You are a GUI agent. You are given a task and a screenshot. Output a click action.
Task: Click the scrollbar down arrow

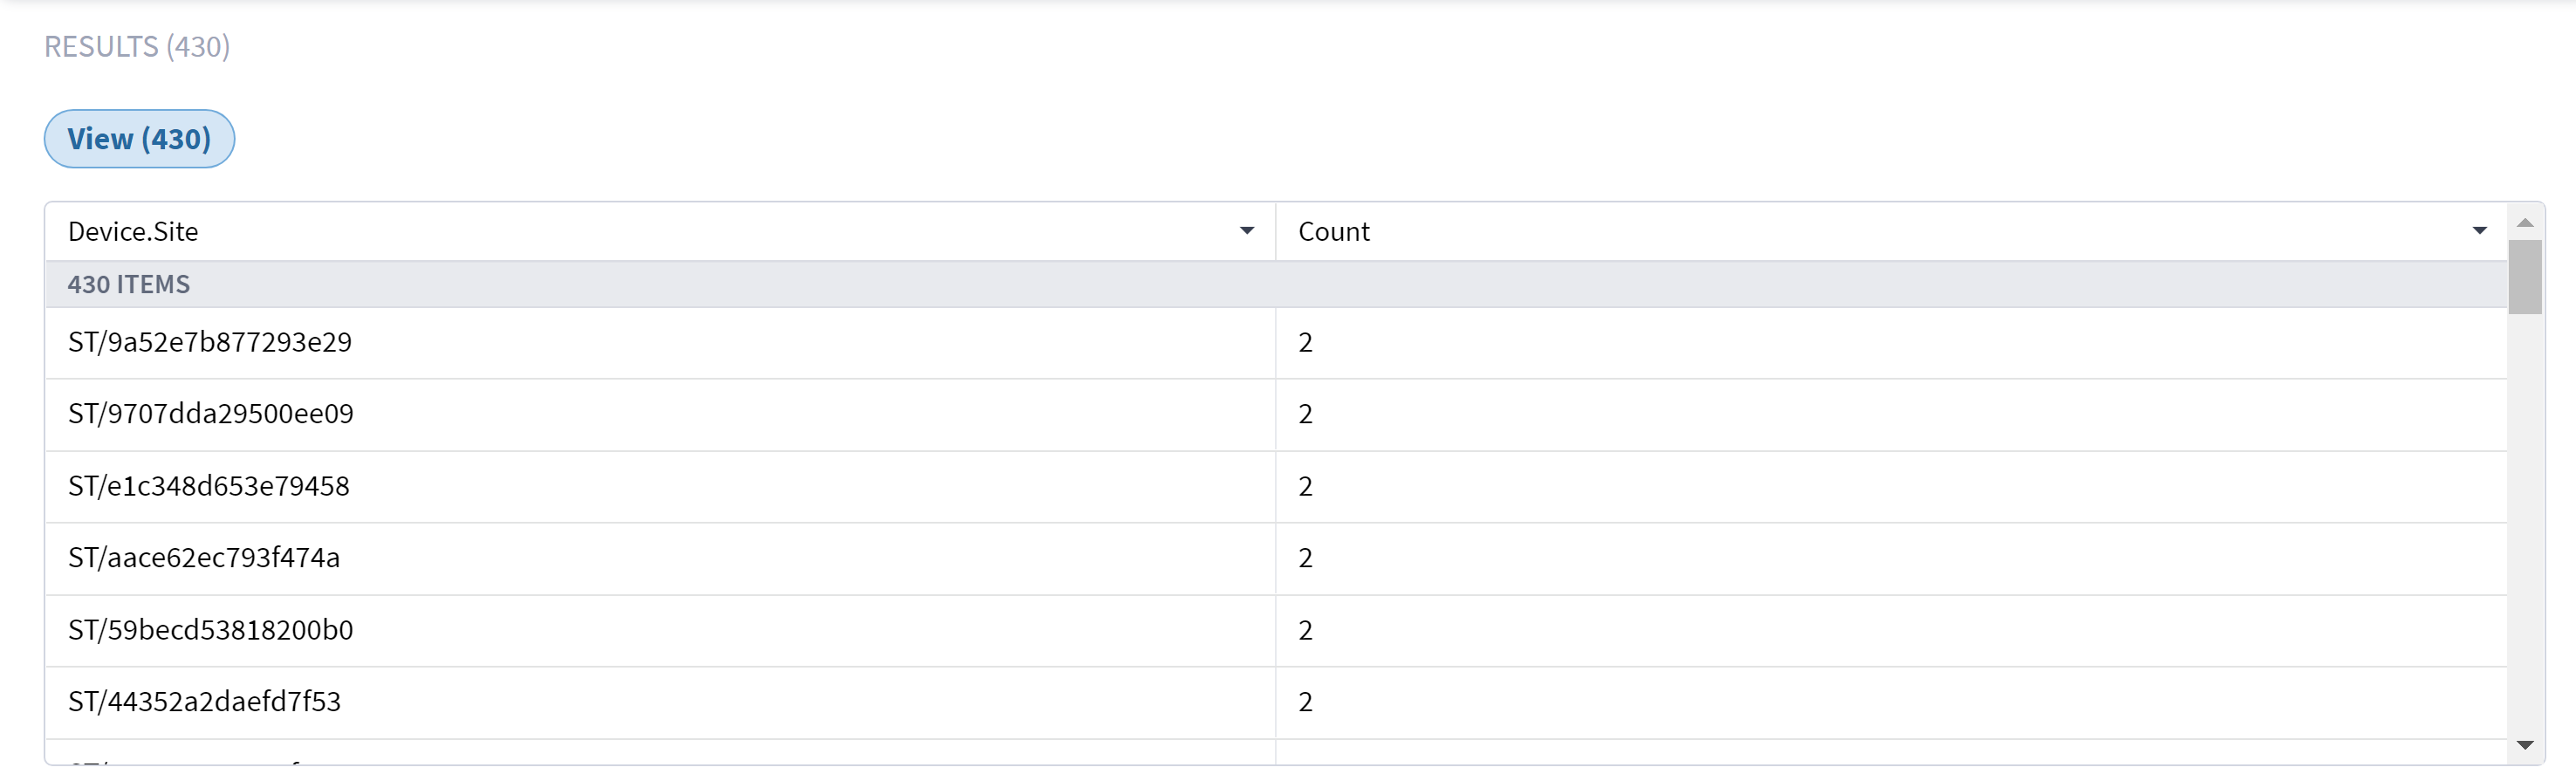tap(2526, 744)
